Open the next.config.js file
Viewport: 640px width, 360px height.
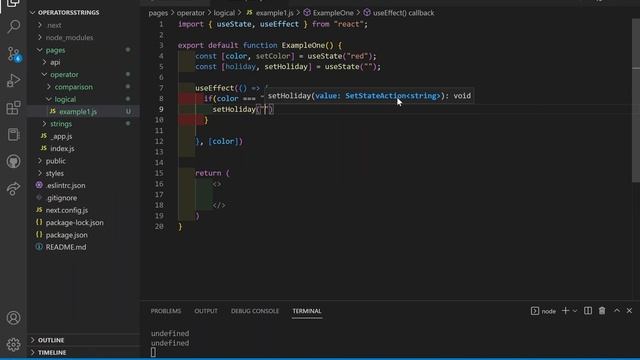coord(67,210)
